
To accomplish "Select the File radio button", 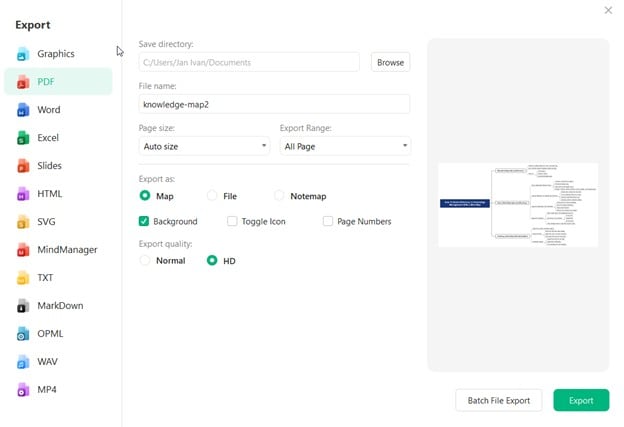I will point(212,195).
